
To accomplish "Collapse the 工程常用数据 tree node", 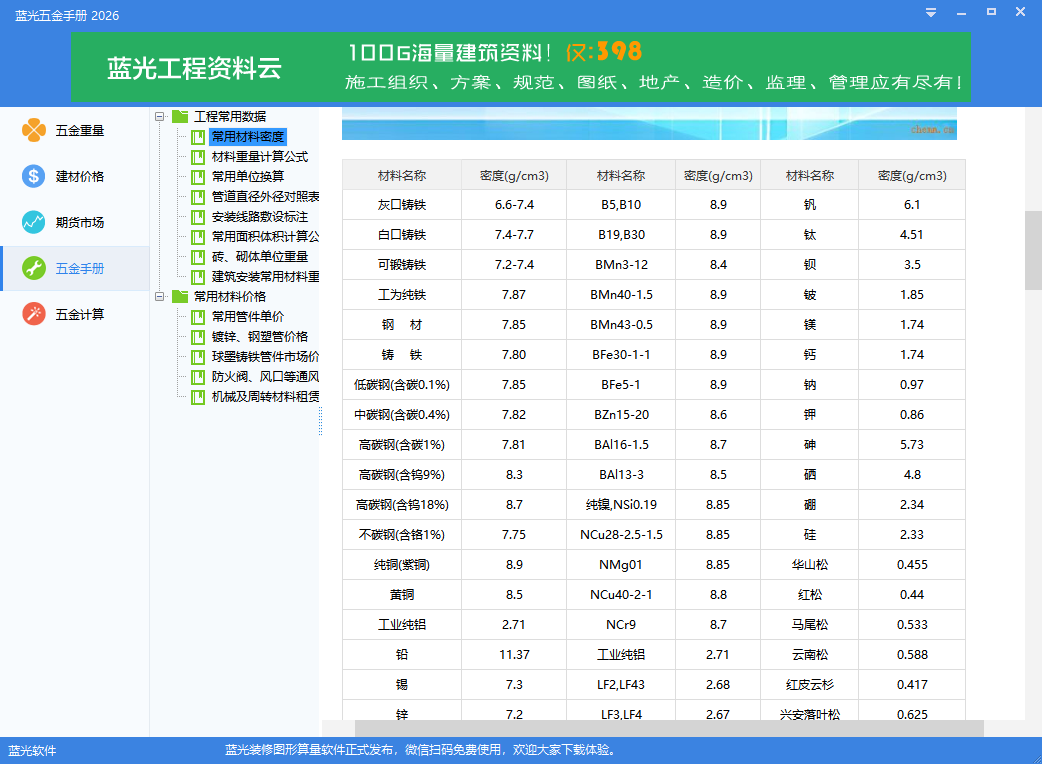I will click(160, 117).
